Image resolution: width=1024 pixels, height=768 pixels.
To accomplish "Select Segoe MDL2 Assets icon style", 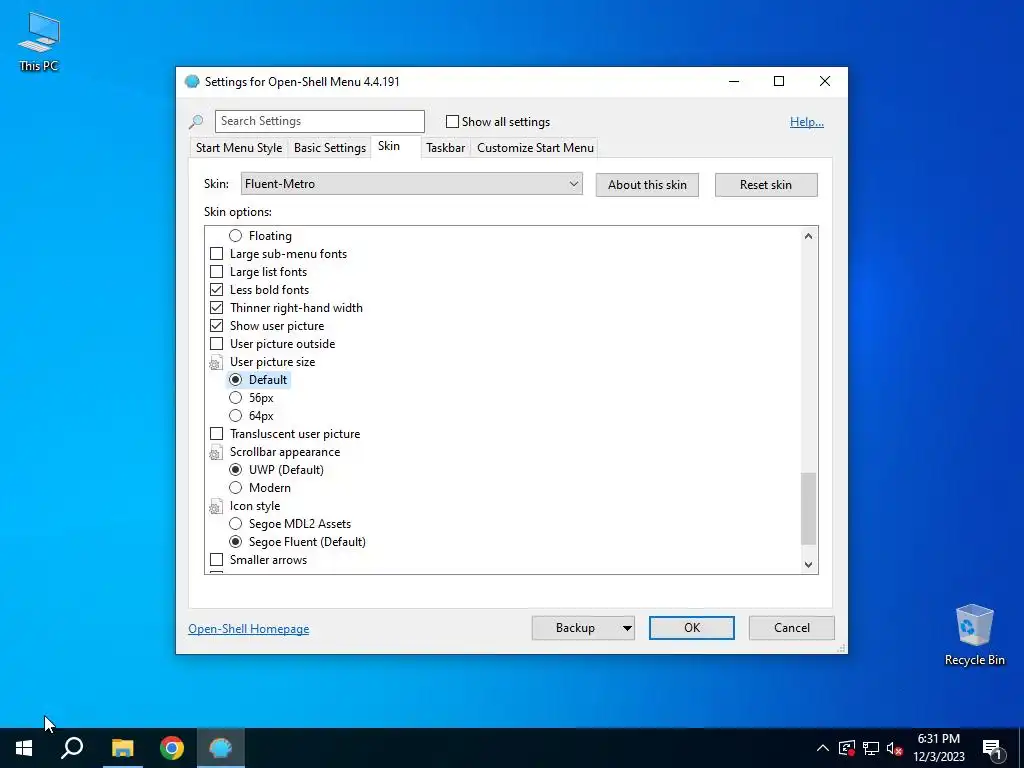I will [235, 524].
